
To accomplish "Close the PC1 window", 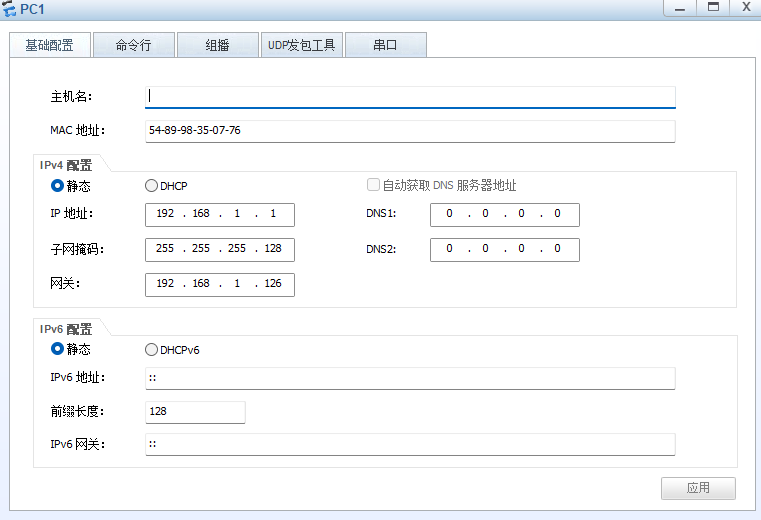I will pyautogui.click(x=746, y=8).
